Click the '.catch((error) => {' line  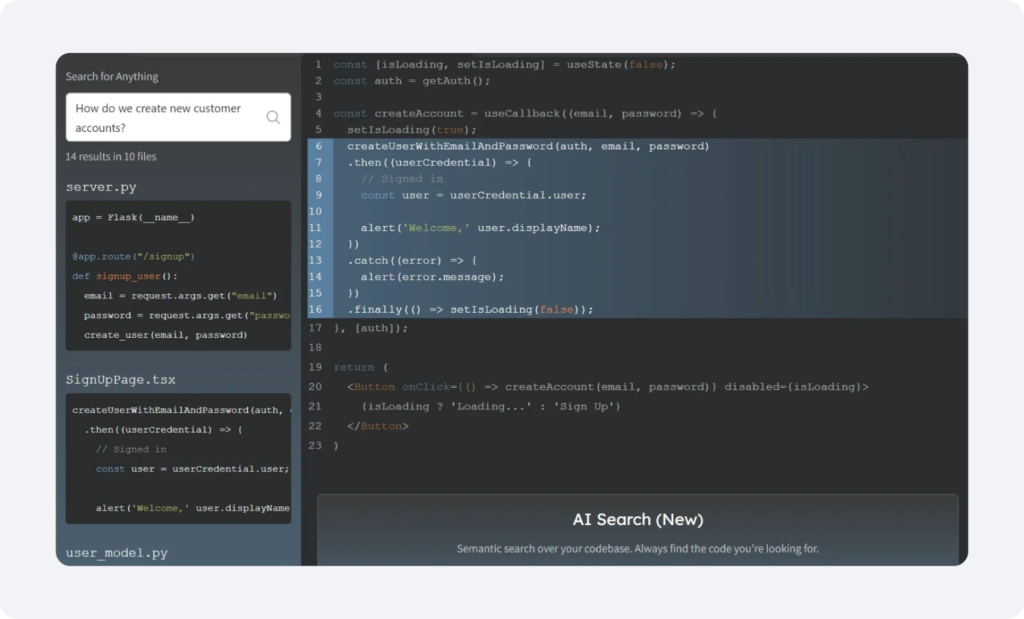click(412, 261)
